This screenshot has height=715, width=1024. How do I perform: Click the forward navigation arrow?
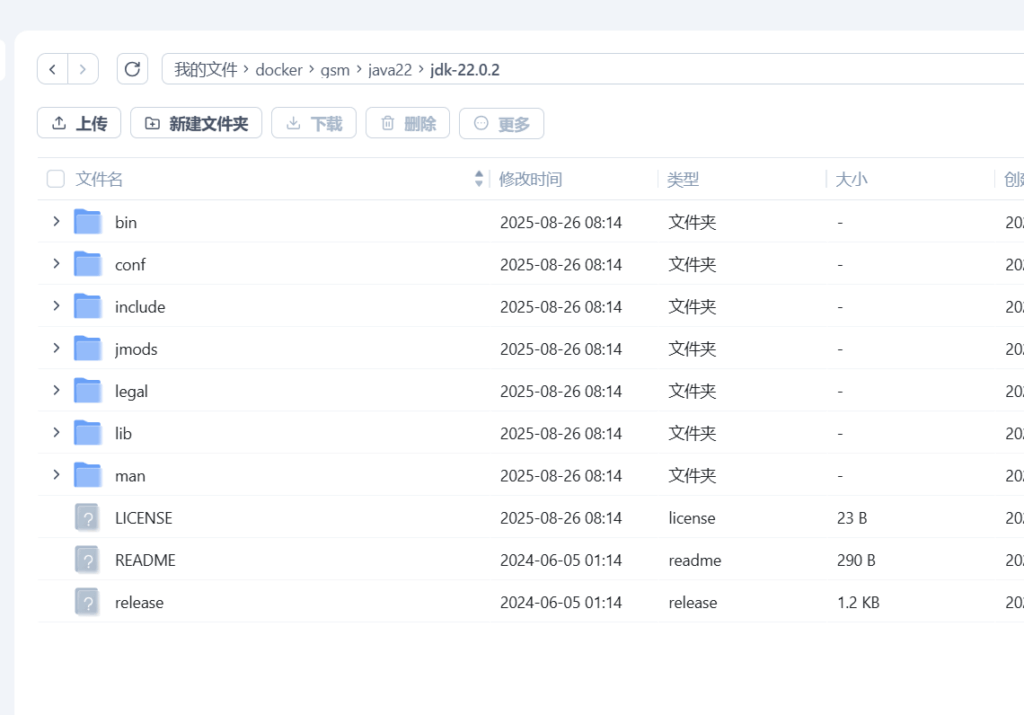coord(82,68)
